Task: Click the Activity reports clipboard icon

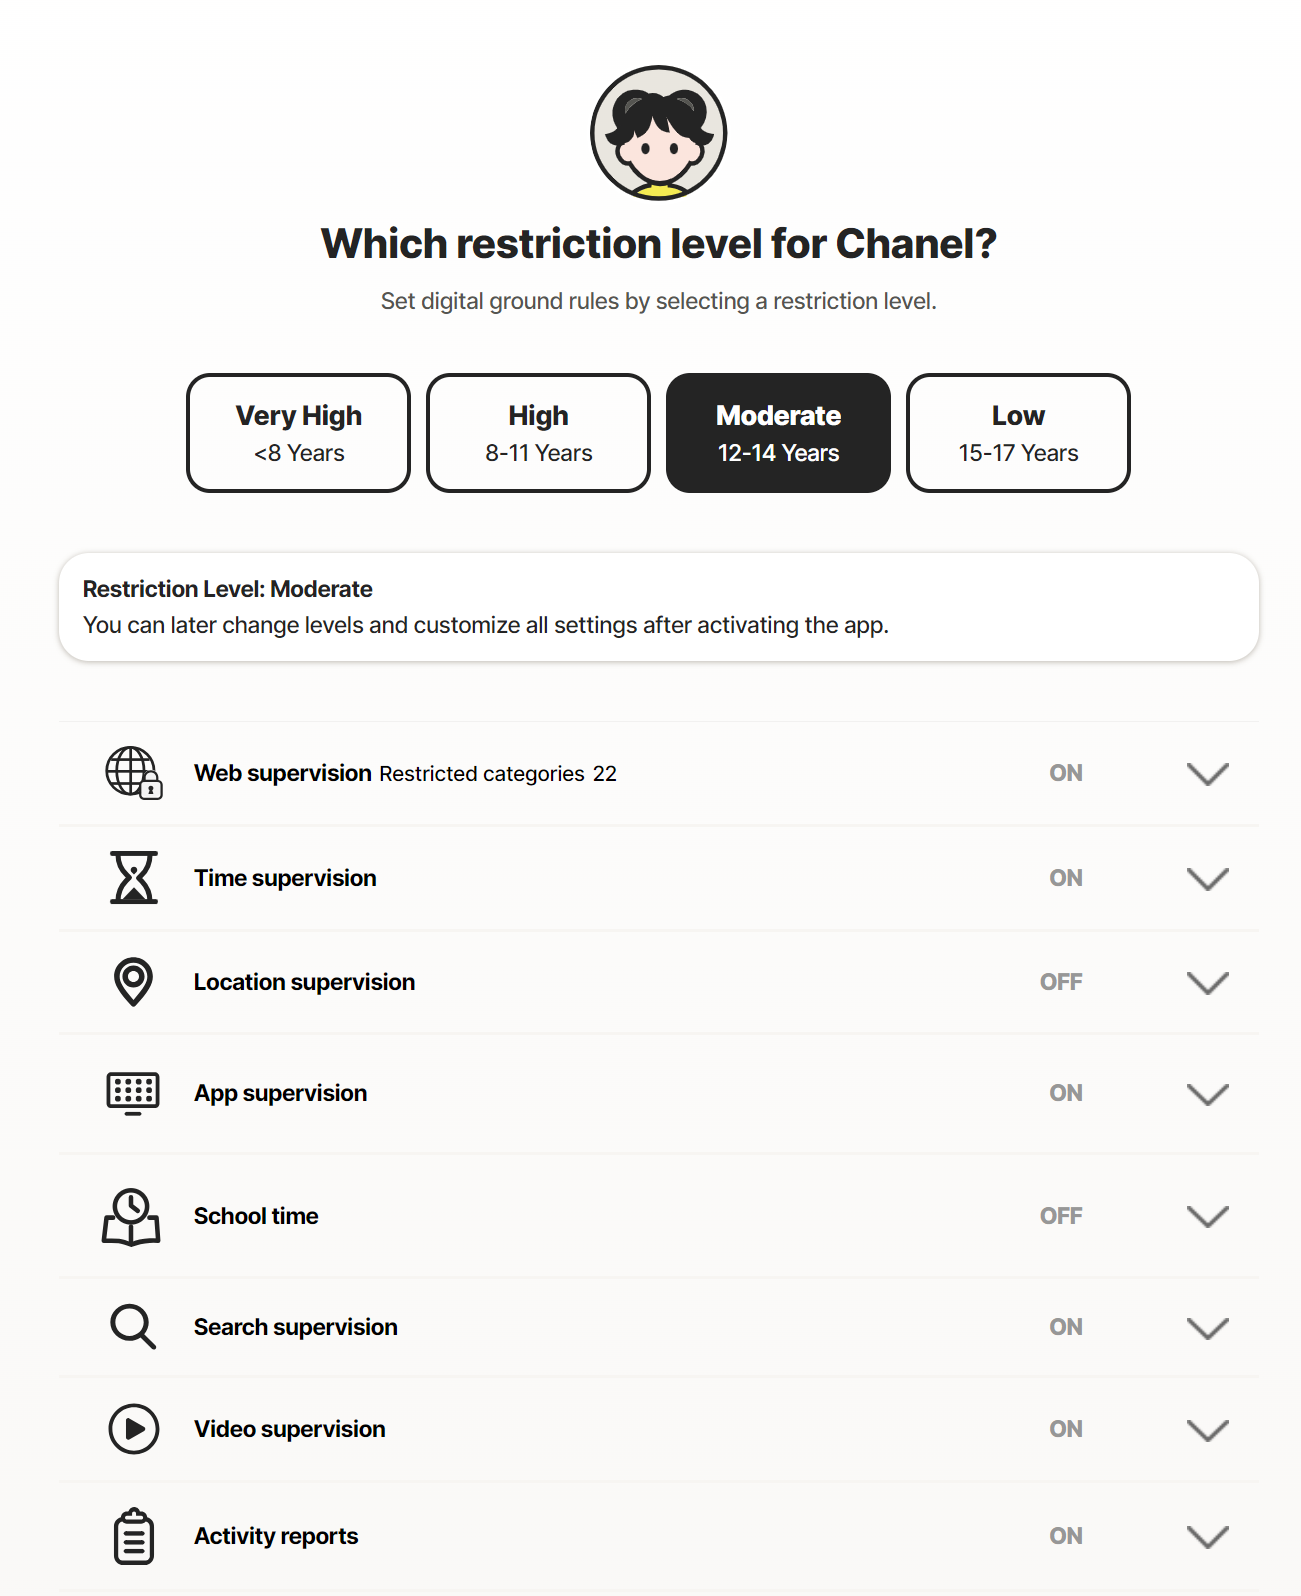Action: click(134, 1536)
